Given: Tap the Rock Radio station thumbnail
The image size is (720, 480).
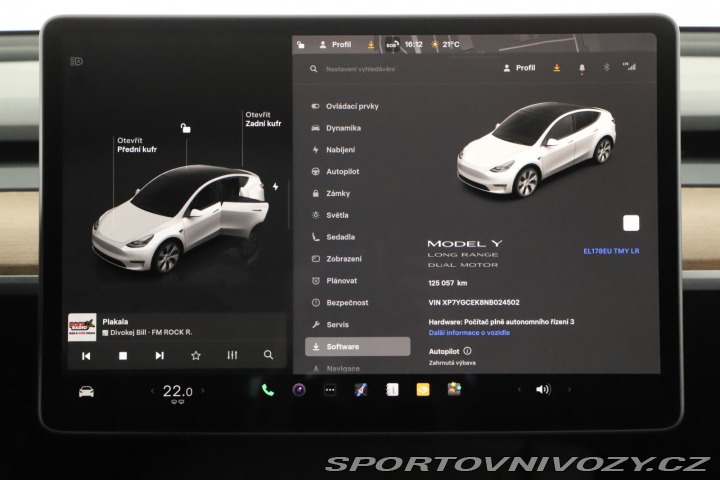Looking at the screenshot, I should 82,327.
